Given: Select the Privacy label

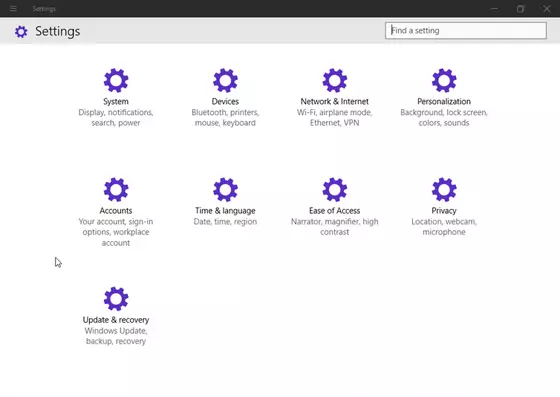Looking at the screenshot, I should [444, 211].
